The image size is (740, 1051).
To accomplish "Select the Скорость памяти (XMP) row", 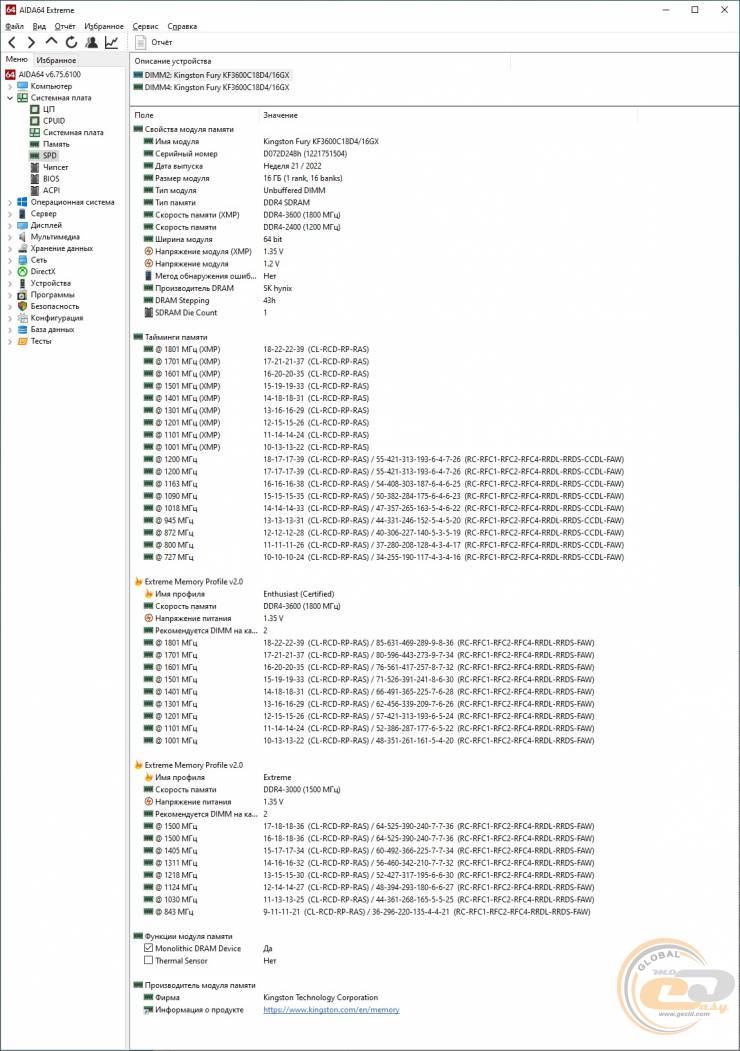I will [x=242, y=214].
